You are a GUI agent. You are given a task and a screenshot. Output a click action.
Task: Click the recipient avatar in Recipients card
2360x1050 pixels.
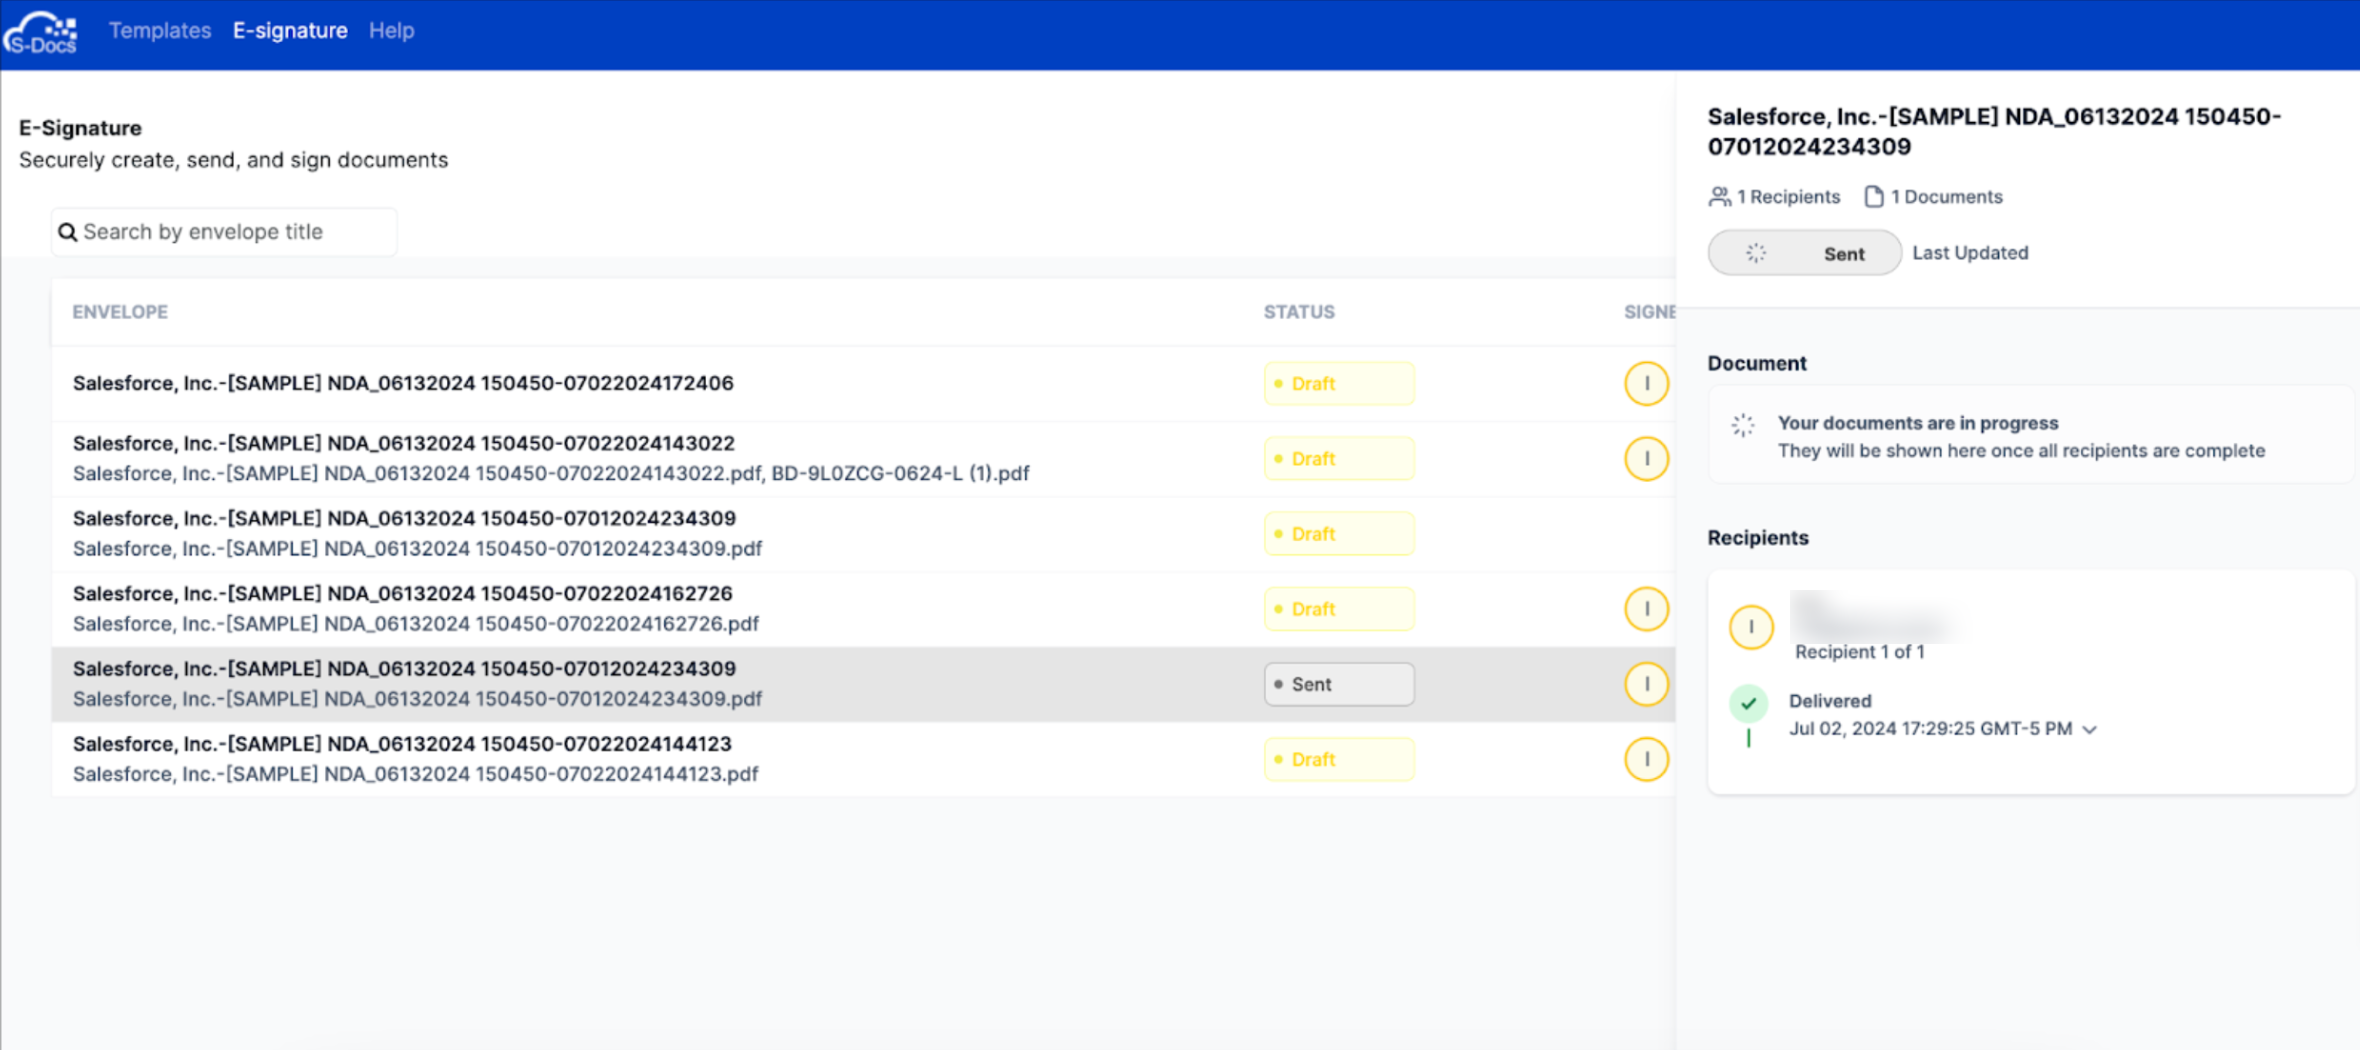(1751, 627)
